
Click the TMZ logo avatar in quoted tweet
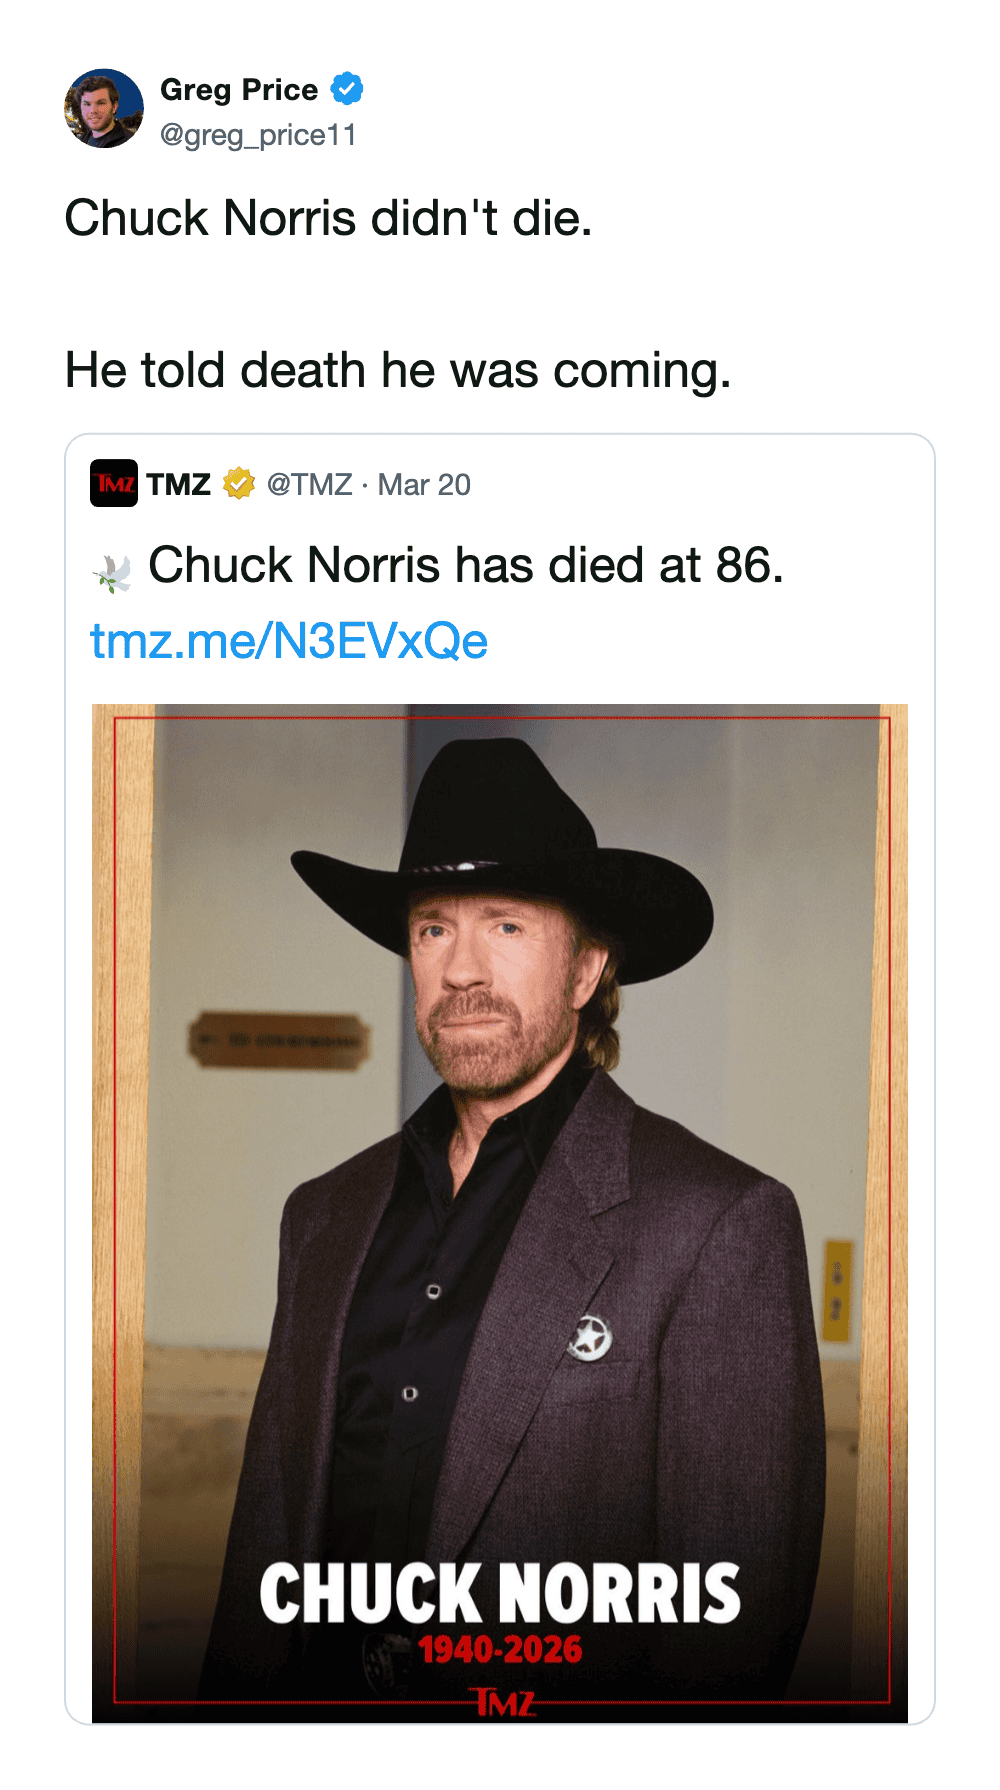click(114, 484)
